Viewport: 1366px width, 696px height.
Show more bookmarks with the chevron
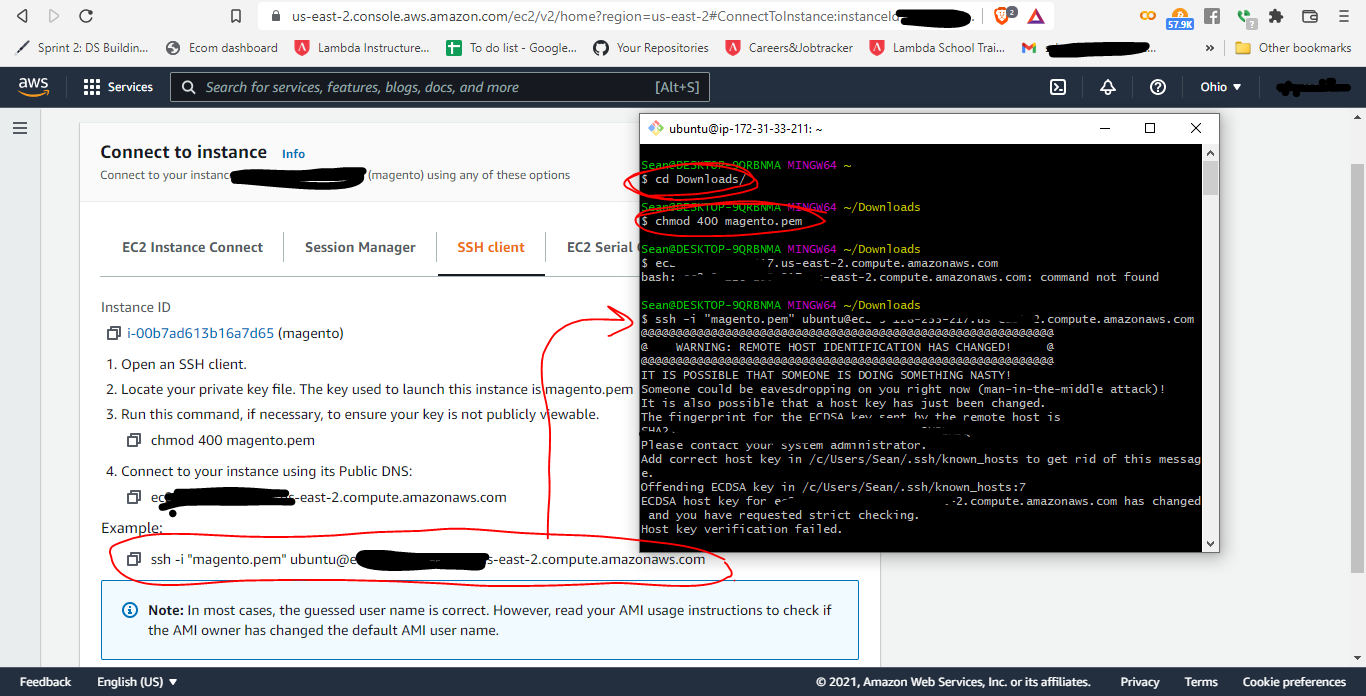click(x=1210, y=47)
